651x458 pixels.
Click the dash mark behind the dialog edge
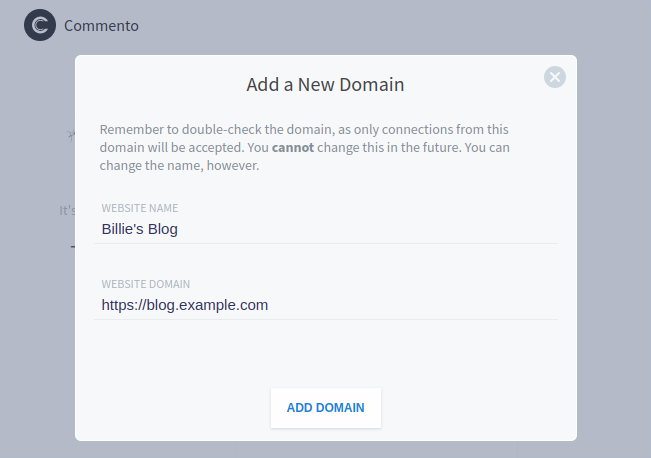(73, 247)
